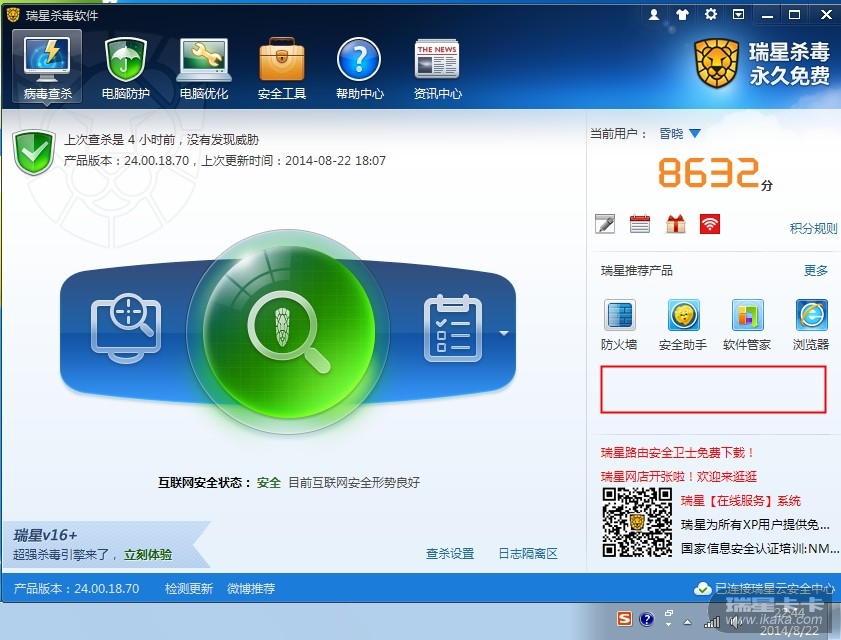Open 瑞星为所有XP用户提供免 news link
This screenshot has height=640, width=841.
pyautogui.click(x=755, y=524)
